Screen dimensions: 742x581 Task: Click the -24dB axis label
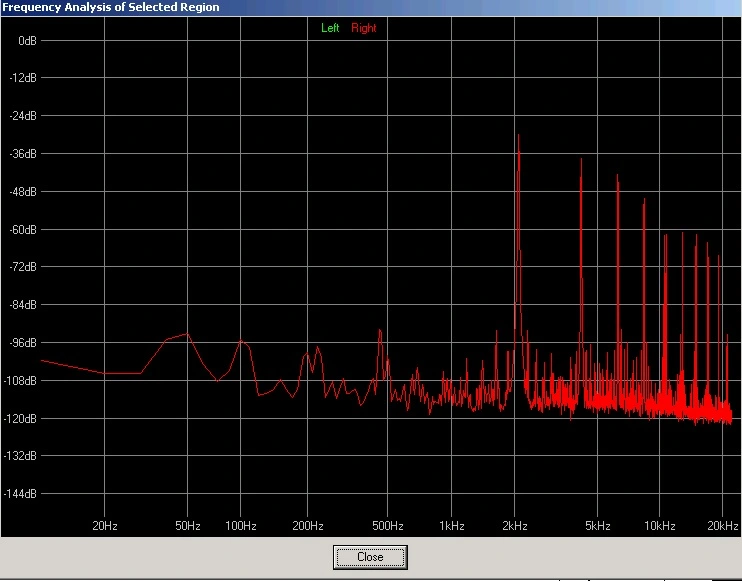click(x=23, y=115)
